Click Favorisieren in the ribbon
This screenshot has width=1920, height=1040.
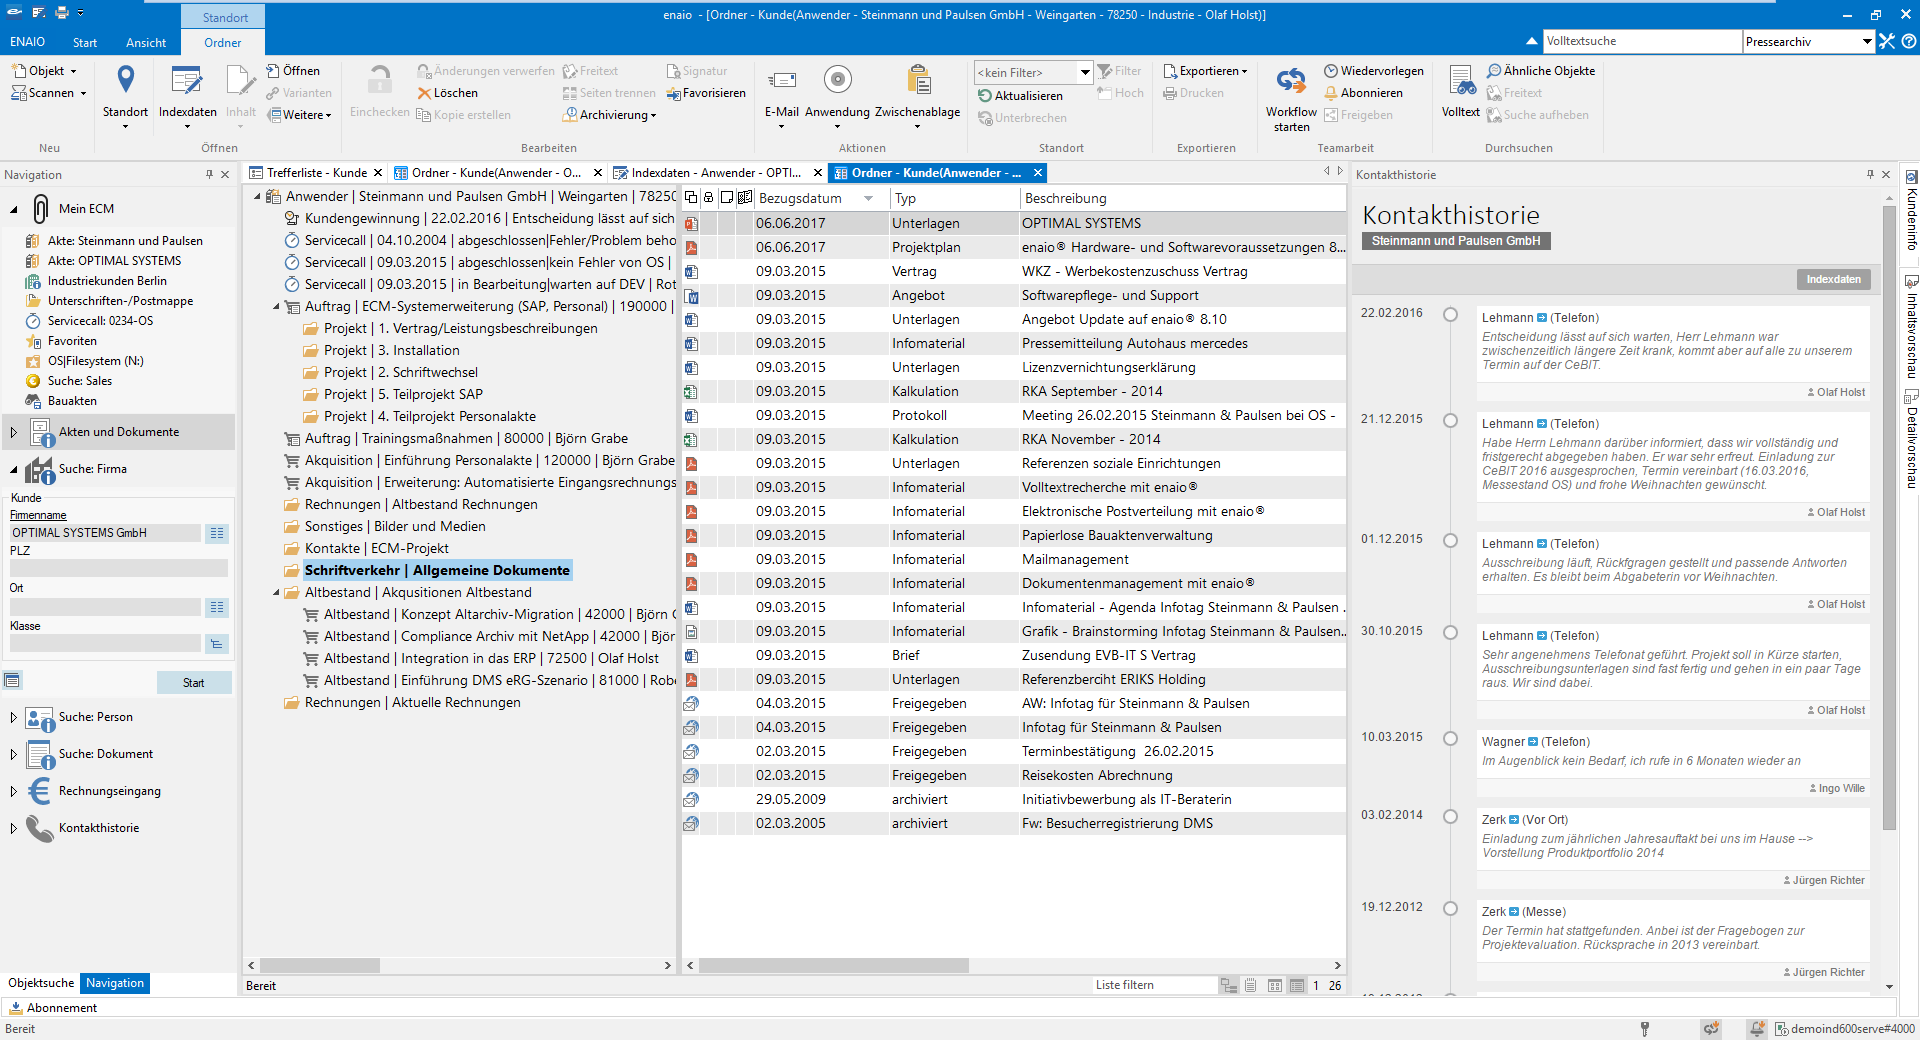[706, 93]
